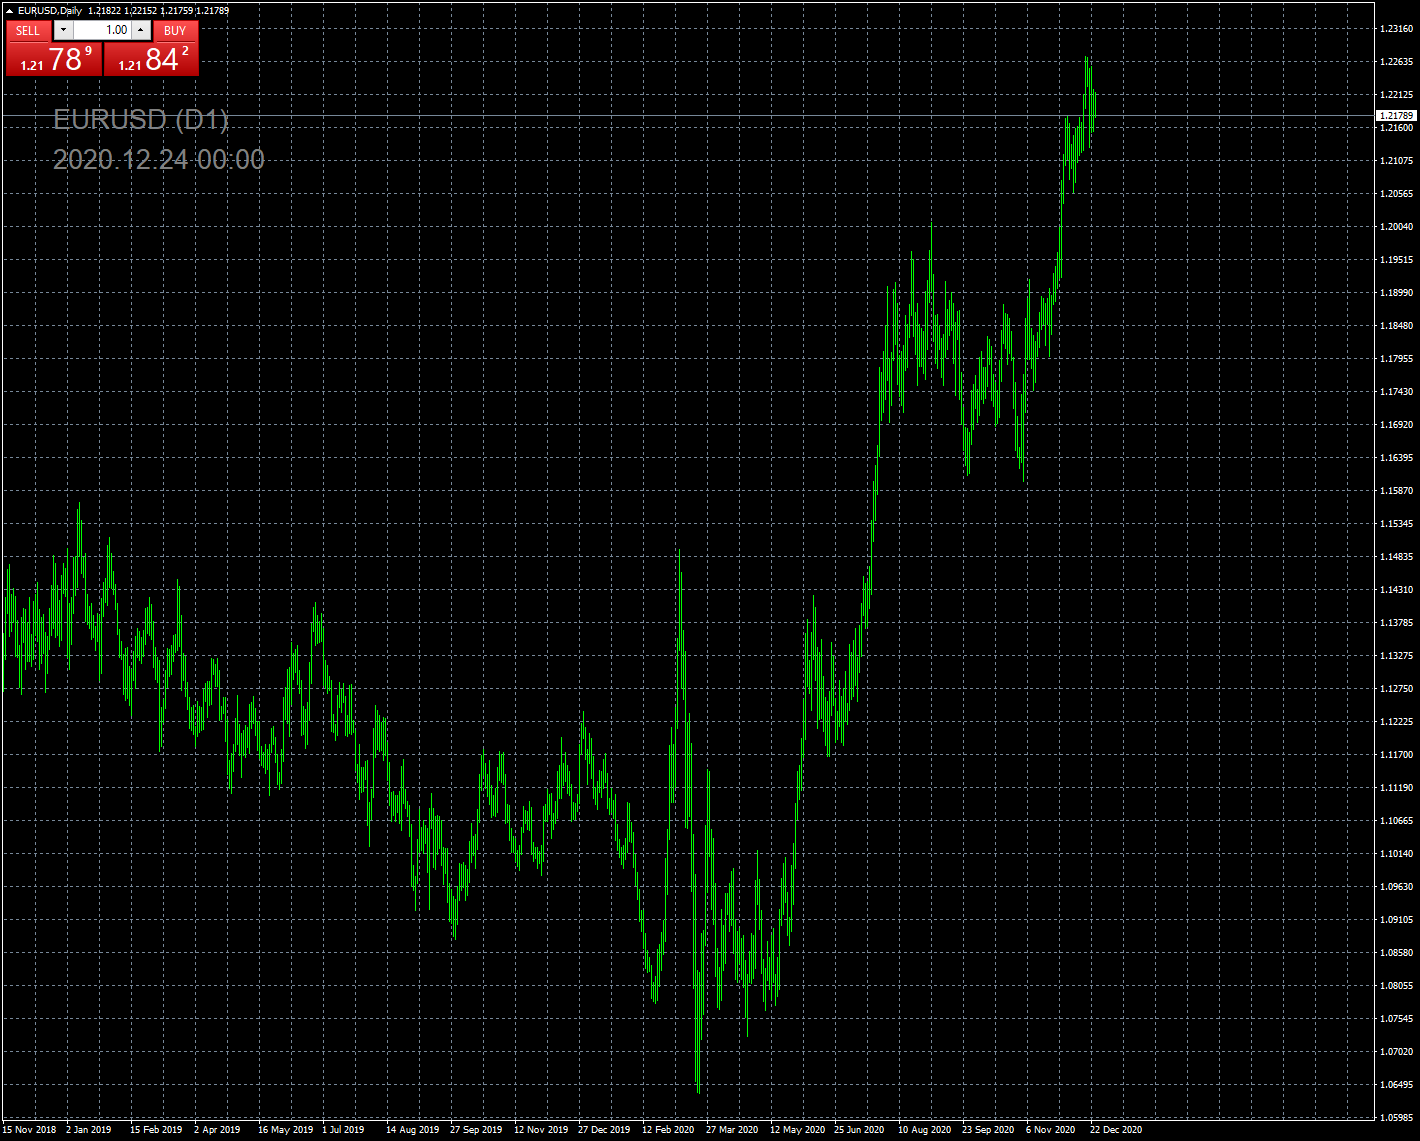Select the current price tag 1.21789

point(1397,116)
